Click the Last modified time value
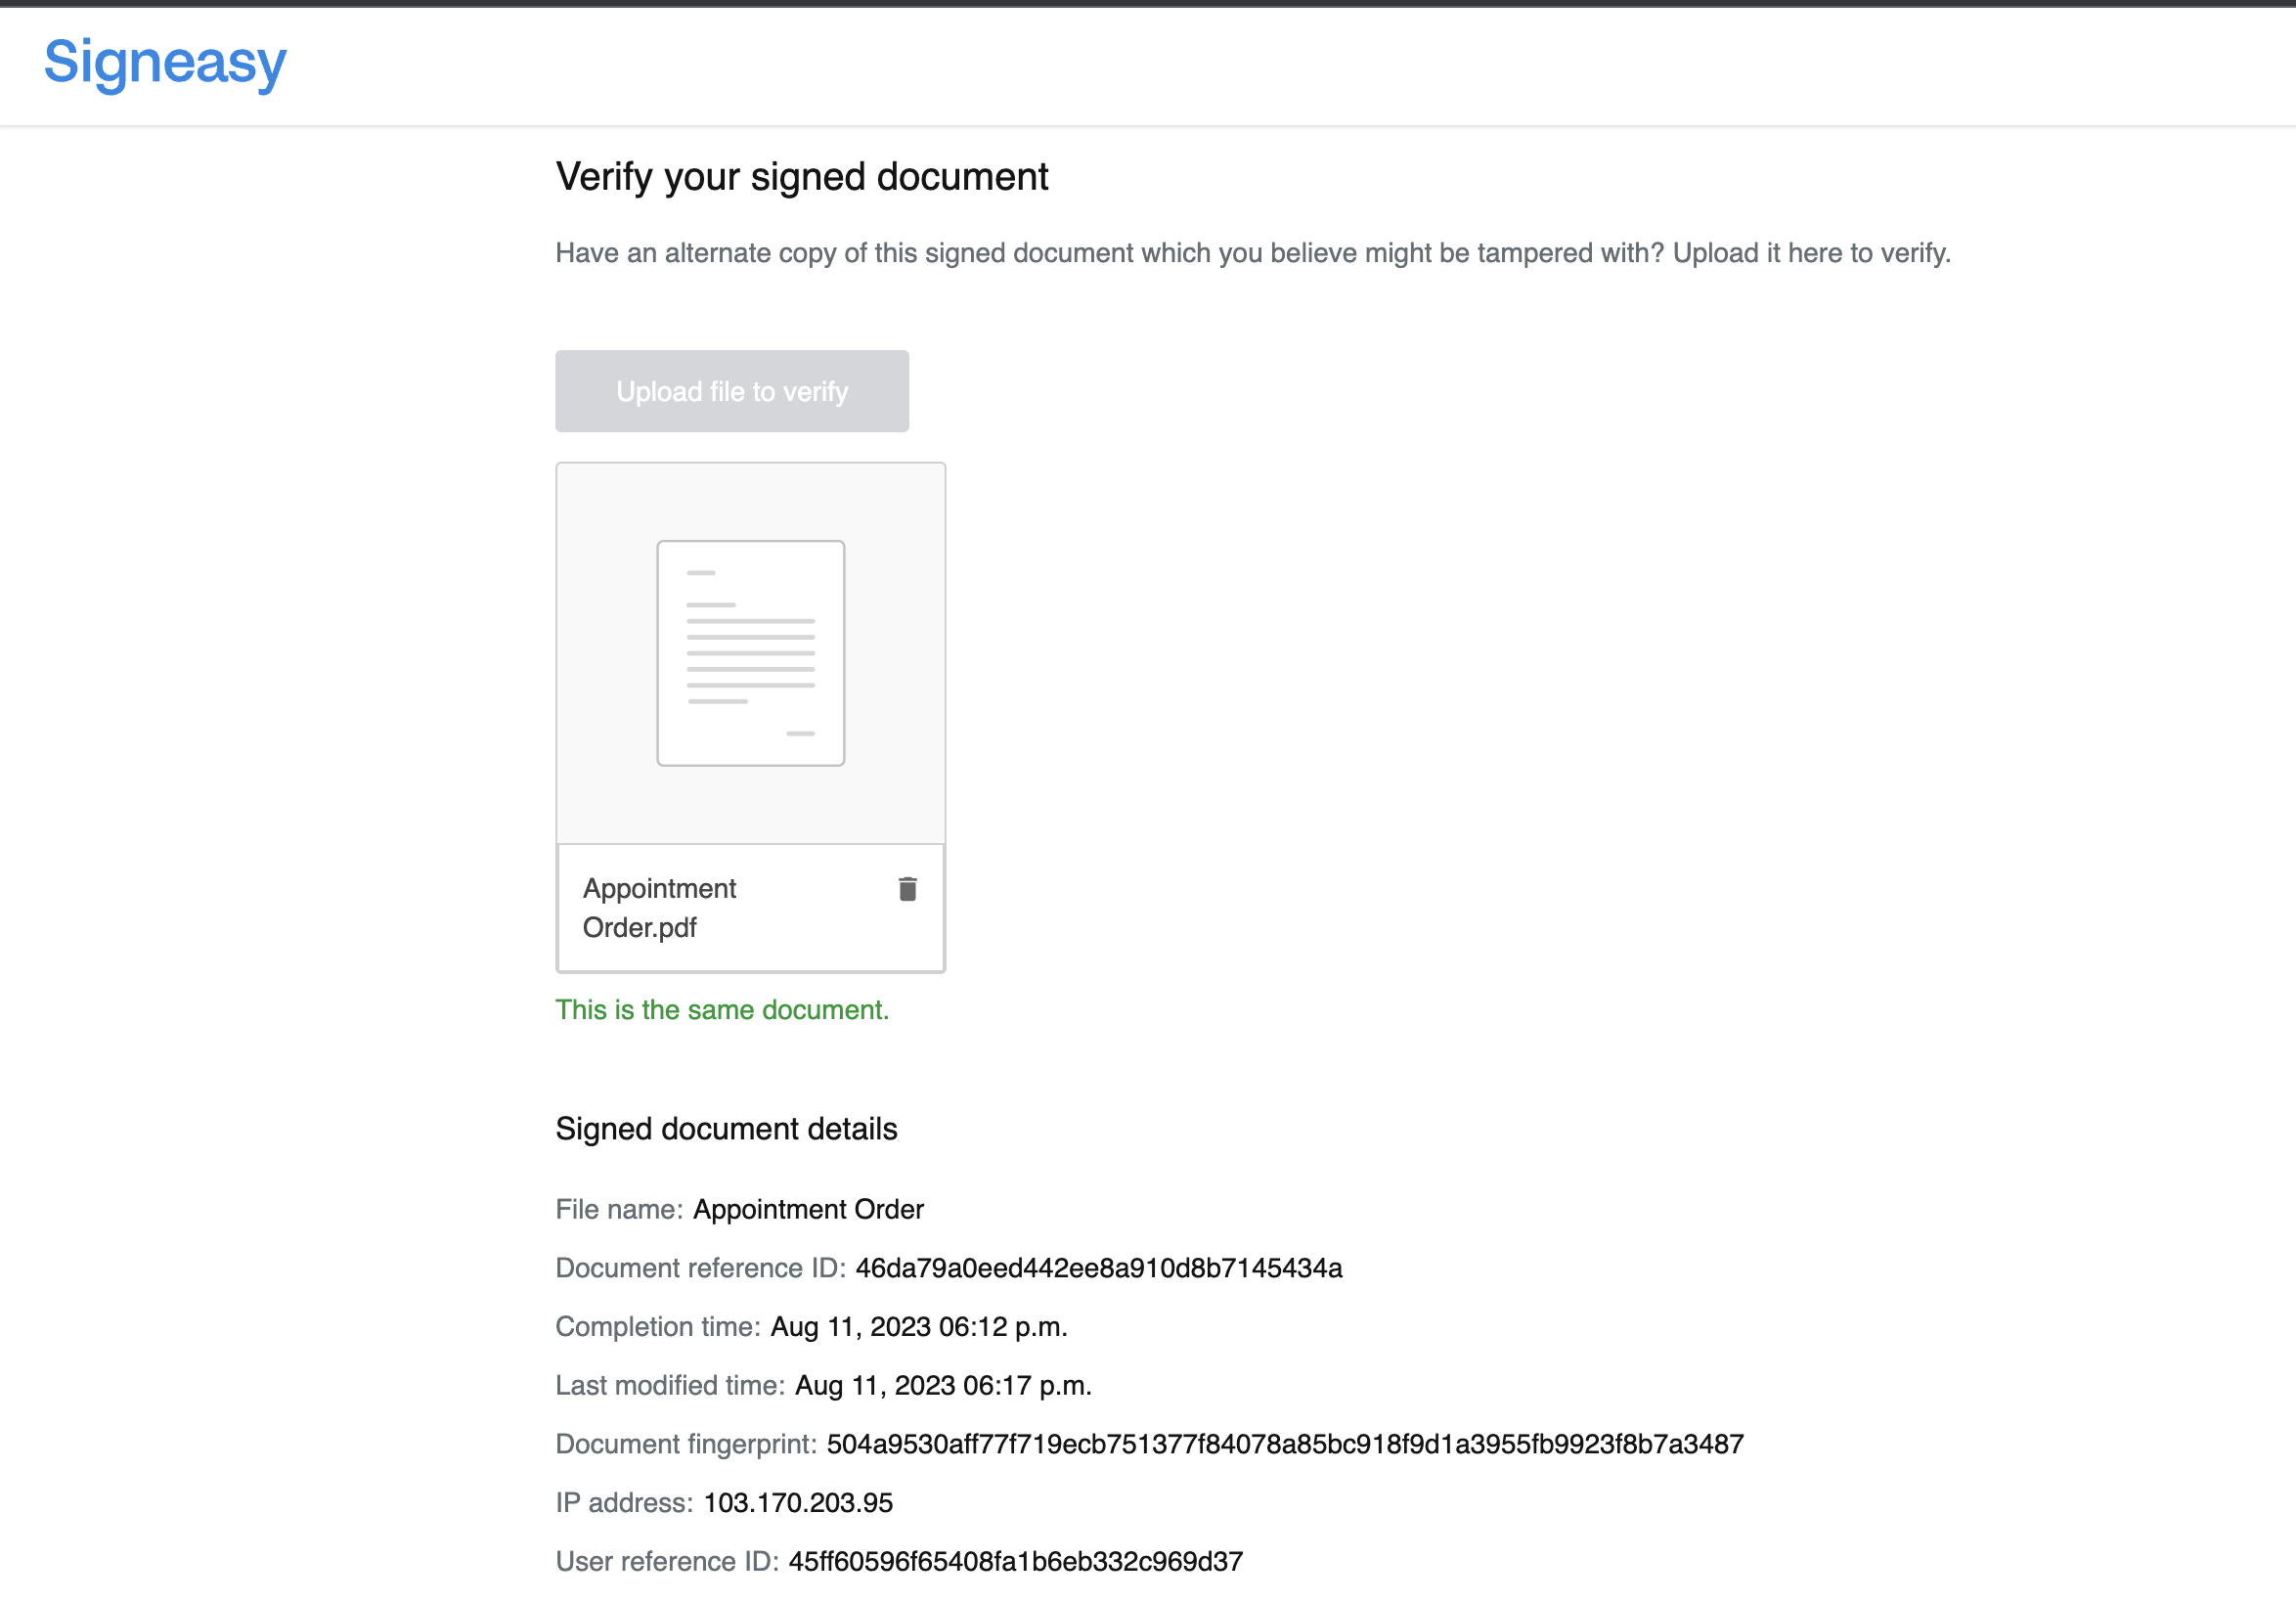The image size is (2296, 1602). [x=943, y=1386]
